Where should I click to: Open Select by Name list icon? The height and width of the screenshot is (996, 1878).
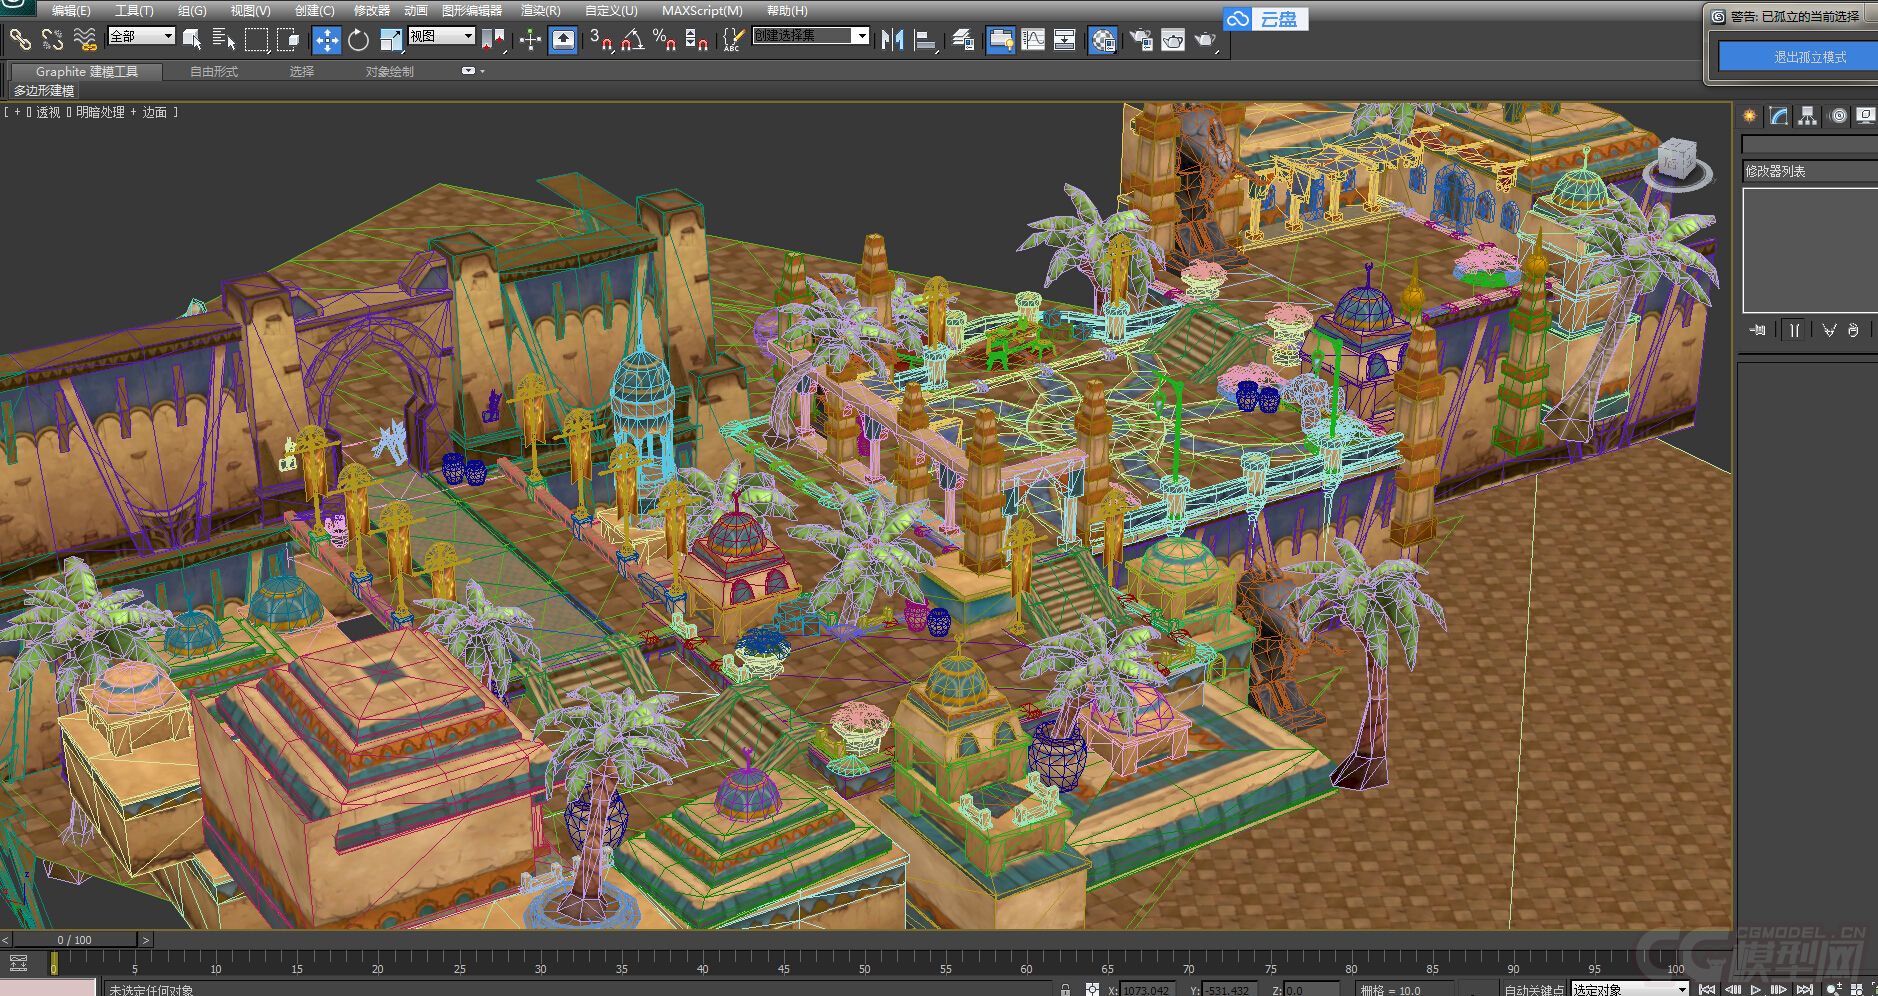coord(224,40)
